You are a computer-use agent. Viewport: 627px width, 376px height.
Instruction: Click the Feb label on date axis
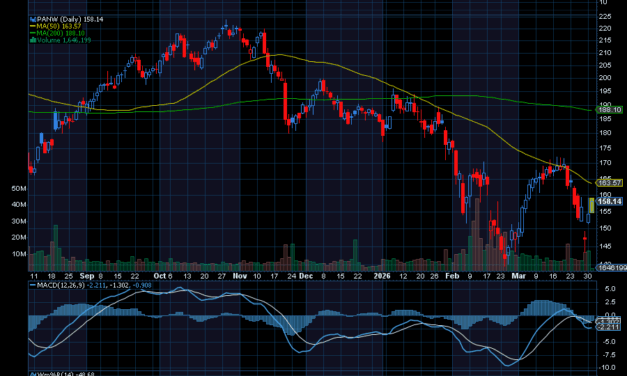pyautogui.click(x=452, y=276)
